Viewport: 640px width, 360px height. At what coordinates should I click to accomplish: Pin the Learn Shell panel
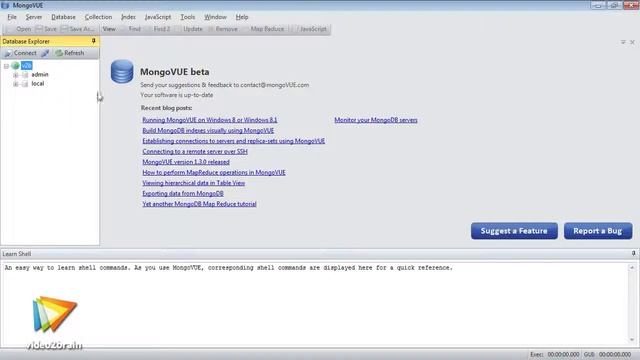[633, 253]
